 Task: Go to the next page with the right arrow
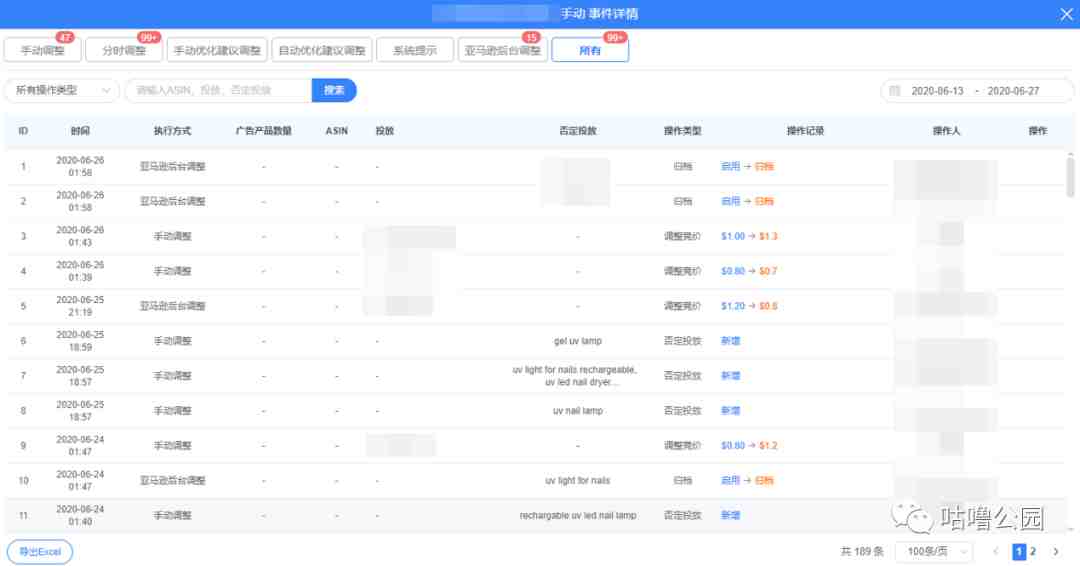pyautogui.click(x=1056, y=552)
